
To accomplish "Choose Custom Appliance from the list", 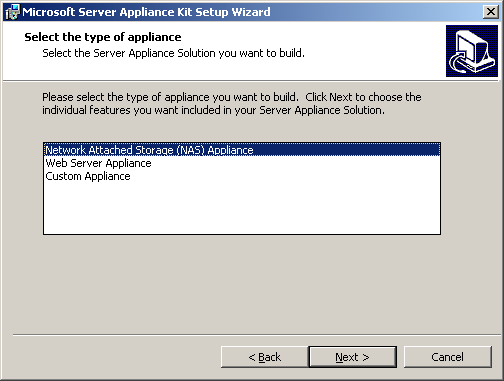I will click(x=88, y=176).
